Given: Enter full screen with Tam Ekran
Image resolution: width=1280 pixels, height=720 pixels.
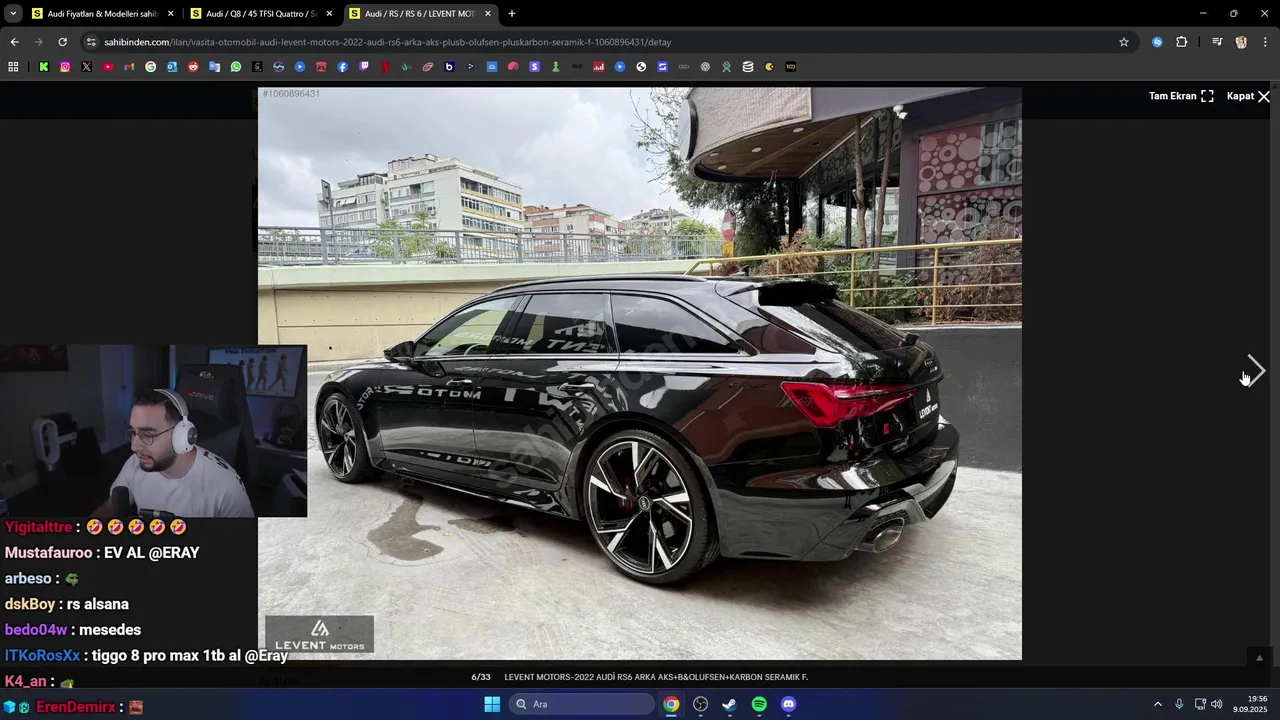Looking at the screenshot, I should pos(1181,96).
